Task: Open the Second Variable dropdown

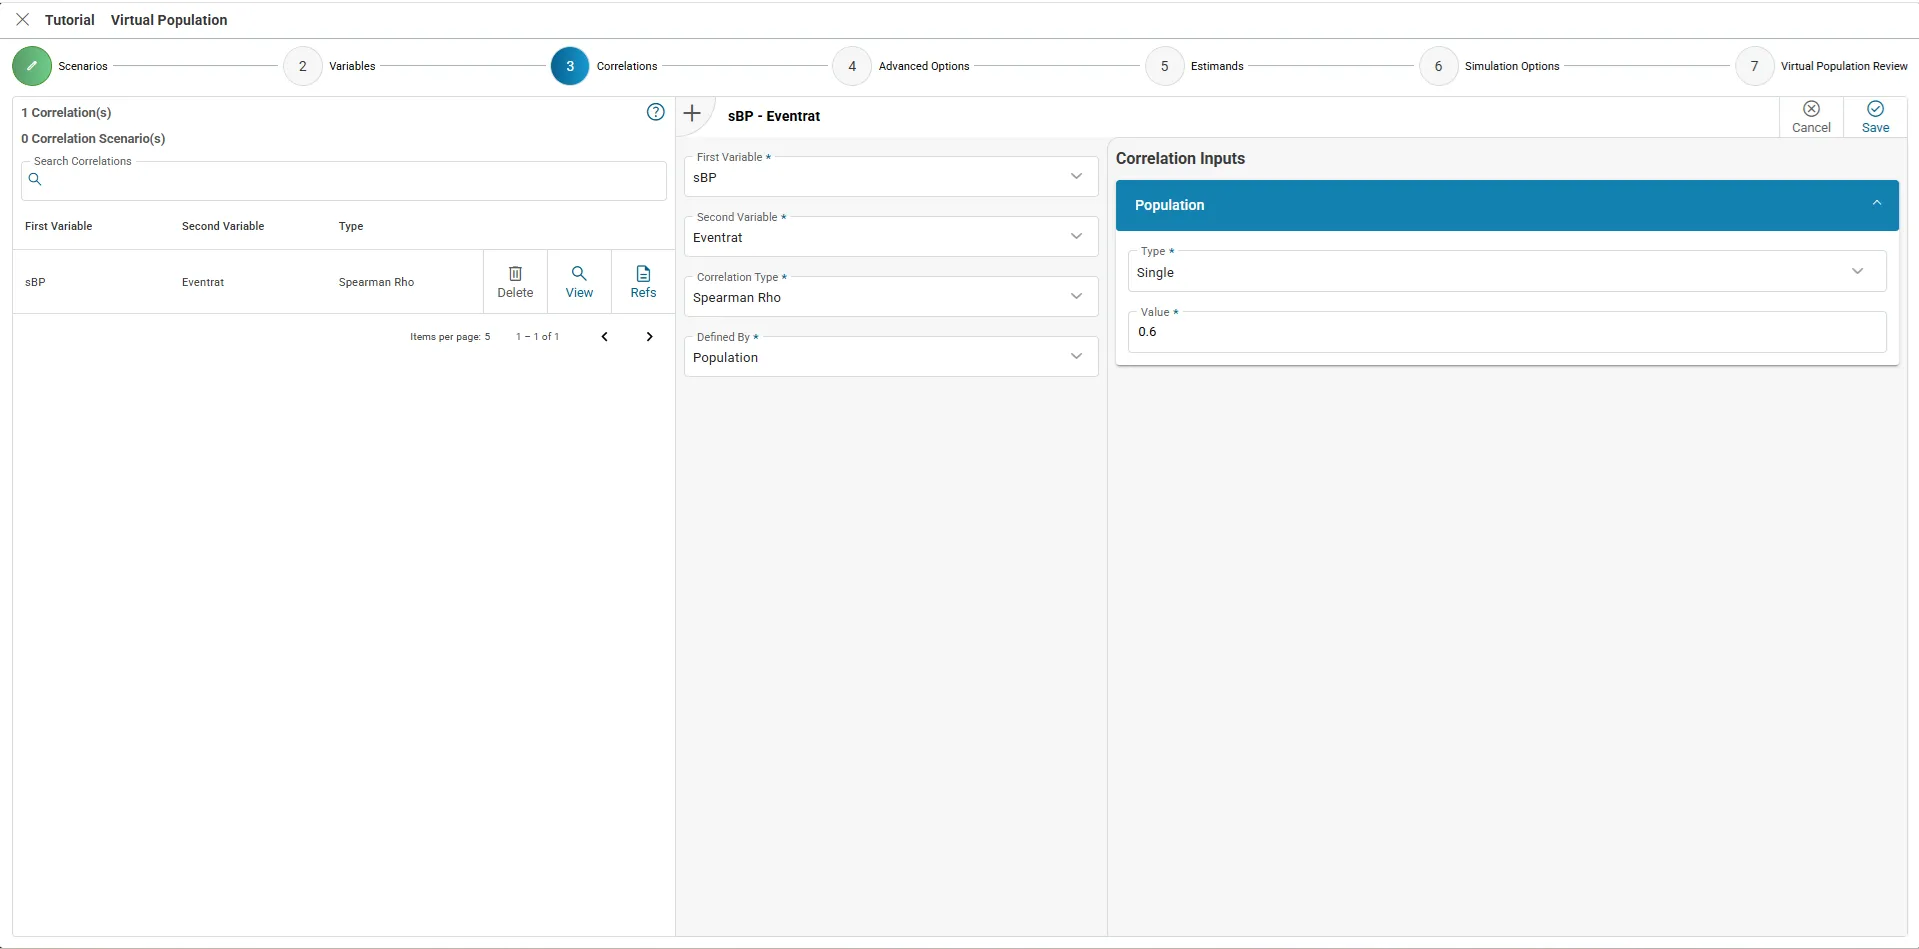Action: click(x=890, y=237)
